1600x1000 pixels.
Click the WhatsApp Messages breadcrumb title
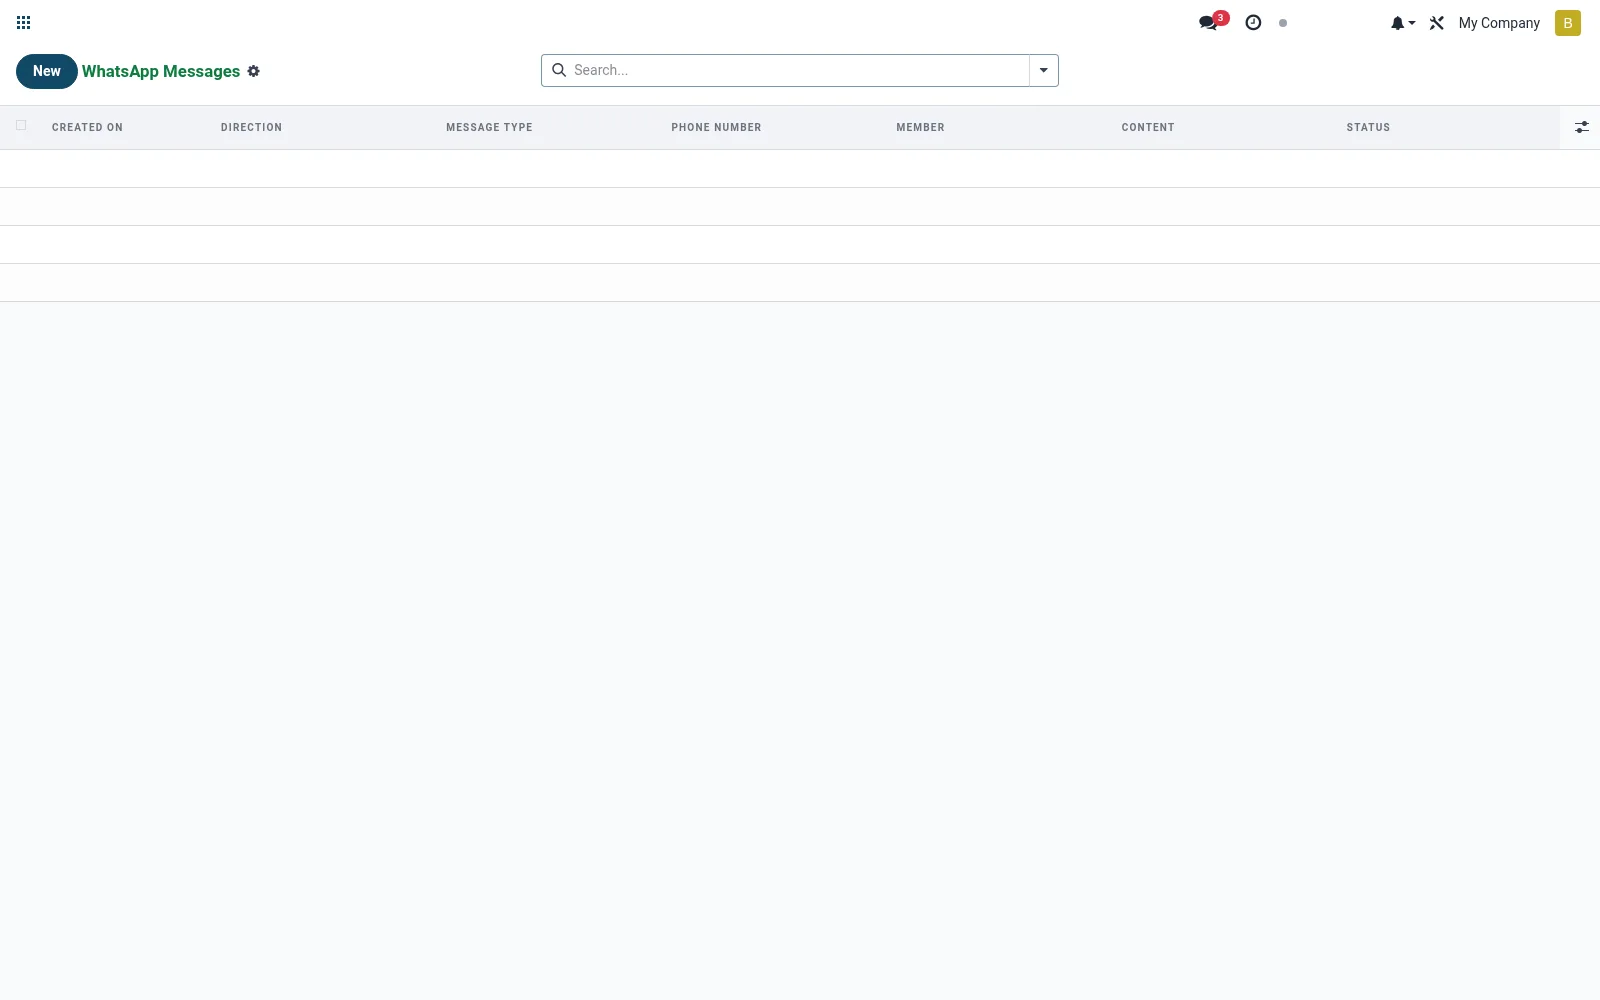pos(161,71)
